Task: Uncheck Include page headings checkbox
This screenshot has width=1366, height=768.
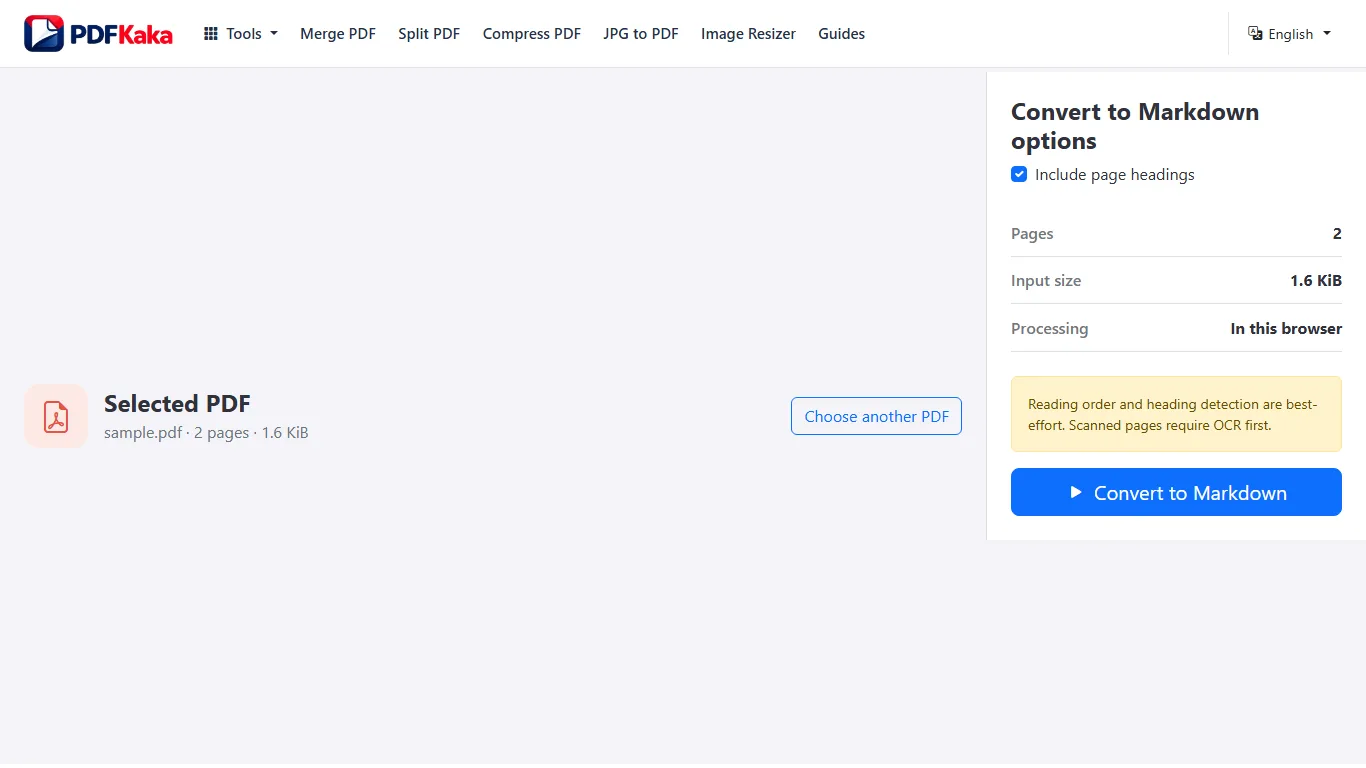Action: coord(1019,175)
